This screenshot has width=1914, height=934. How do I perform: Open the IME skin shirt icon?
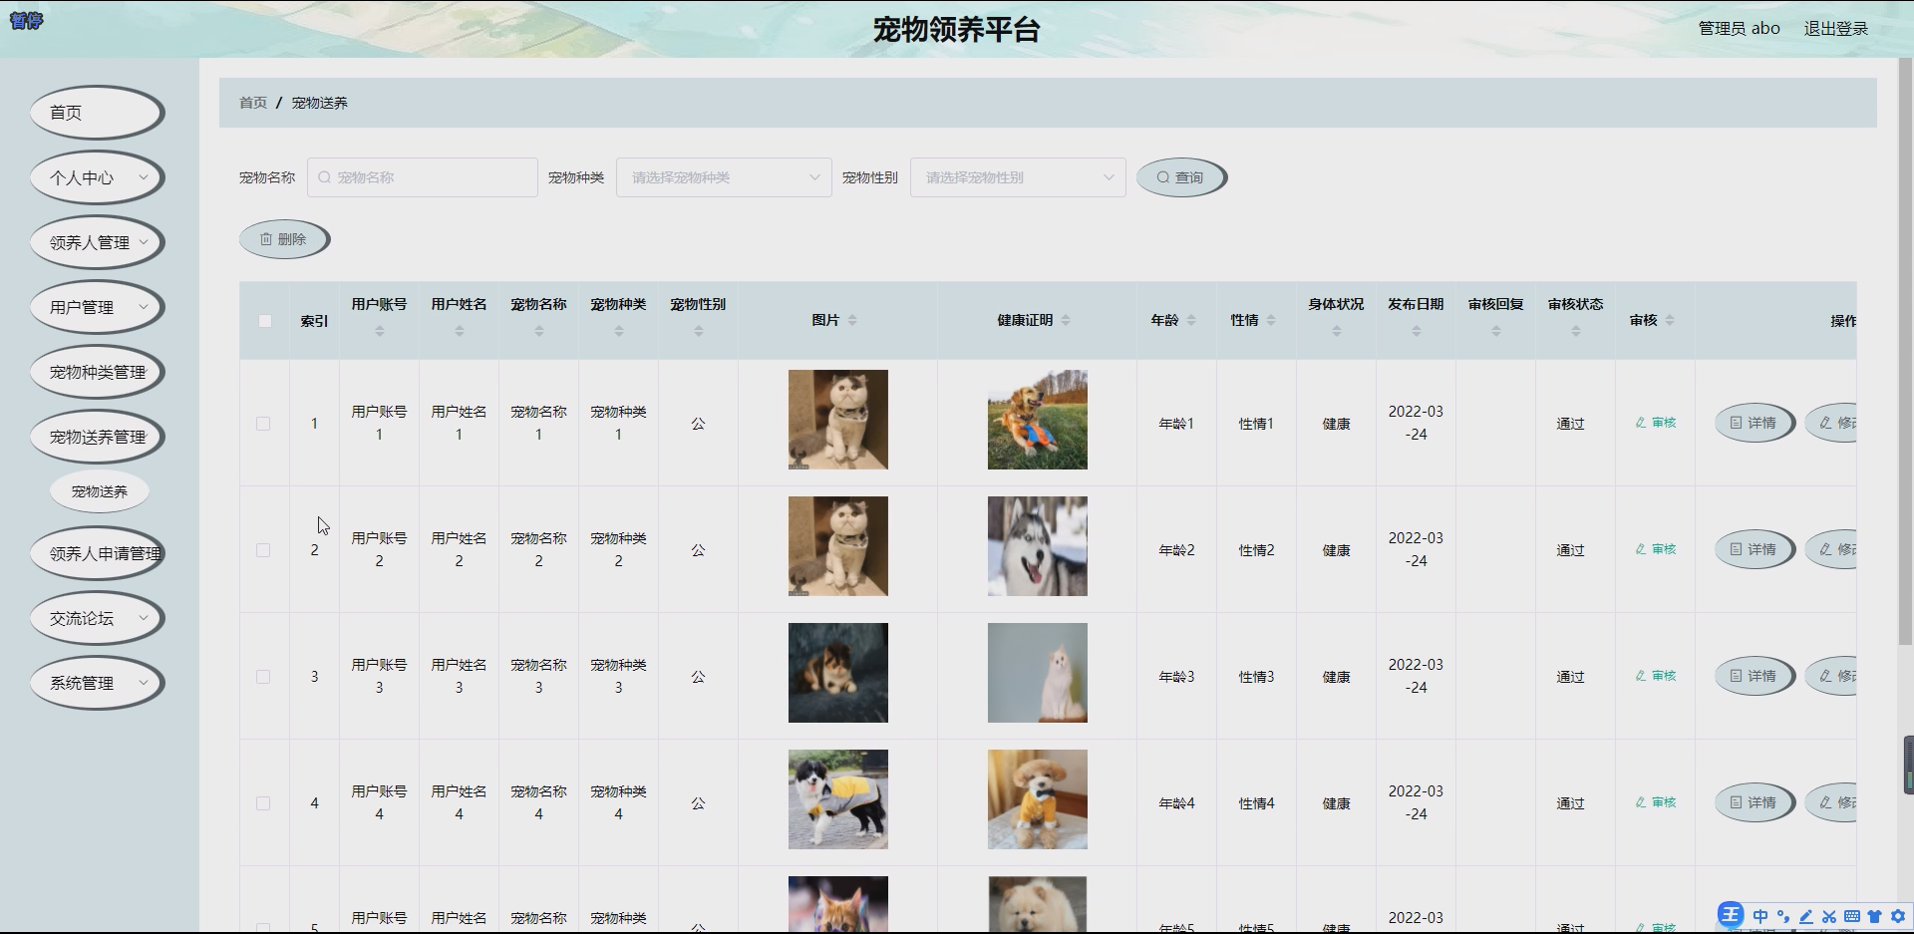pyautogui.click(x=1875, y=916)
